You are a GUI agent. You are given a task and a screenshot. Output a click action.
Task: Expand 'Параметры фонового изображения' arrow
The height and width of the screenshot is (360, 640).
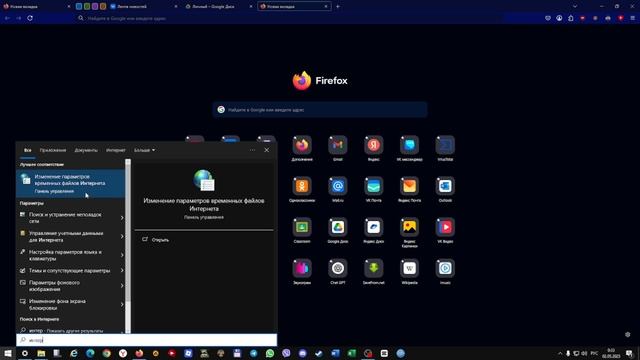click(122, 286)
